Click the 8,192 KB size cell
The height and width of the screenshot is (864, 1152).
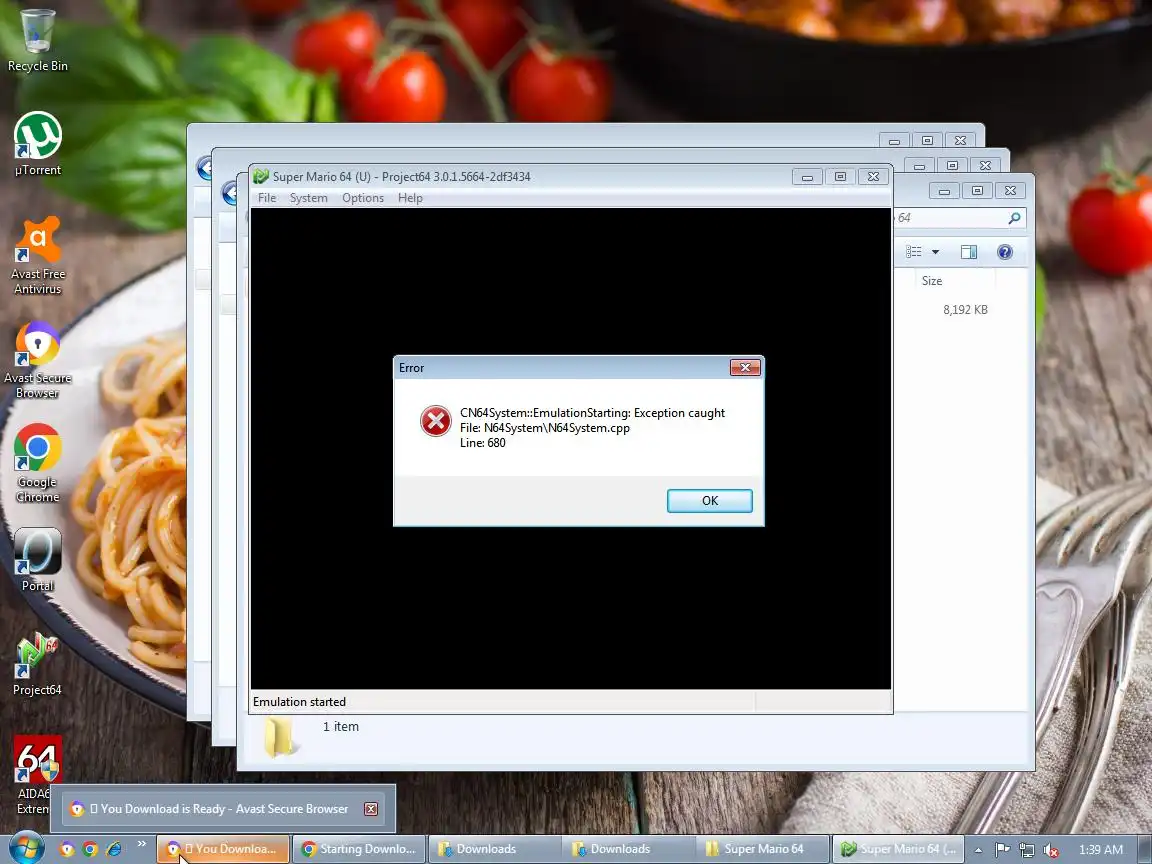click(x=965, y=310)
